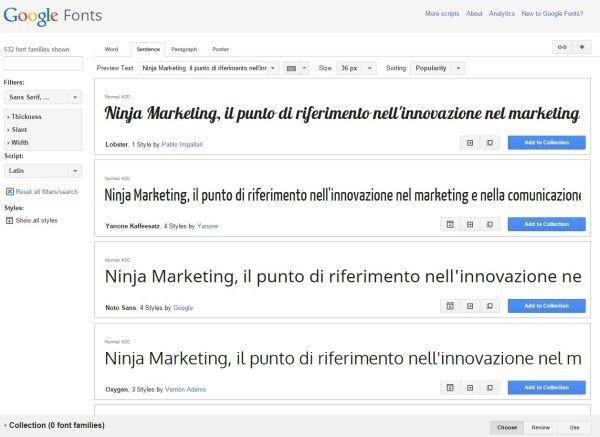Open the About link
Screen dimensions: 600x437
(474, 13)
